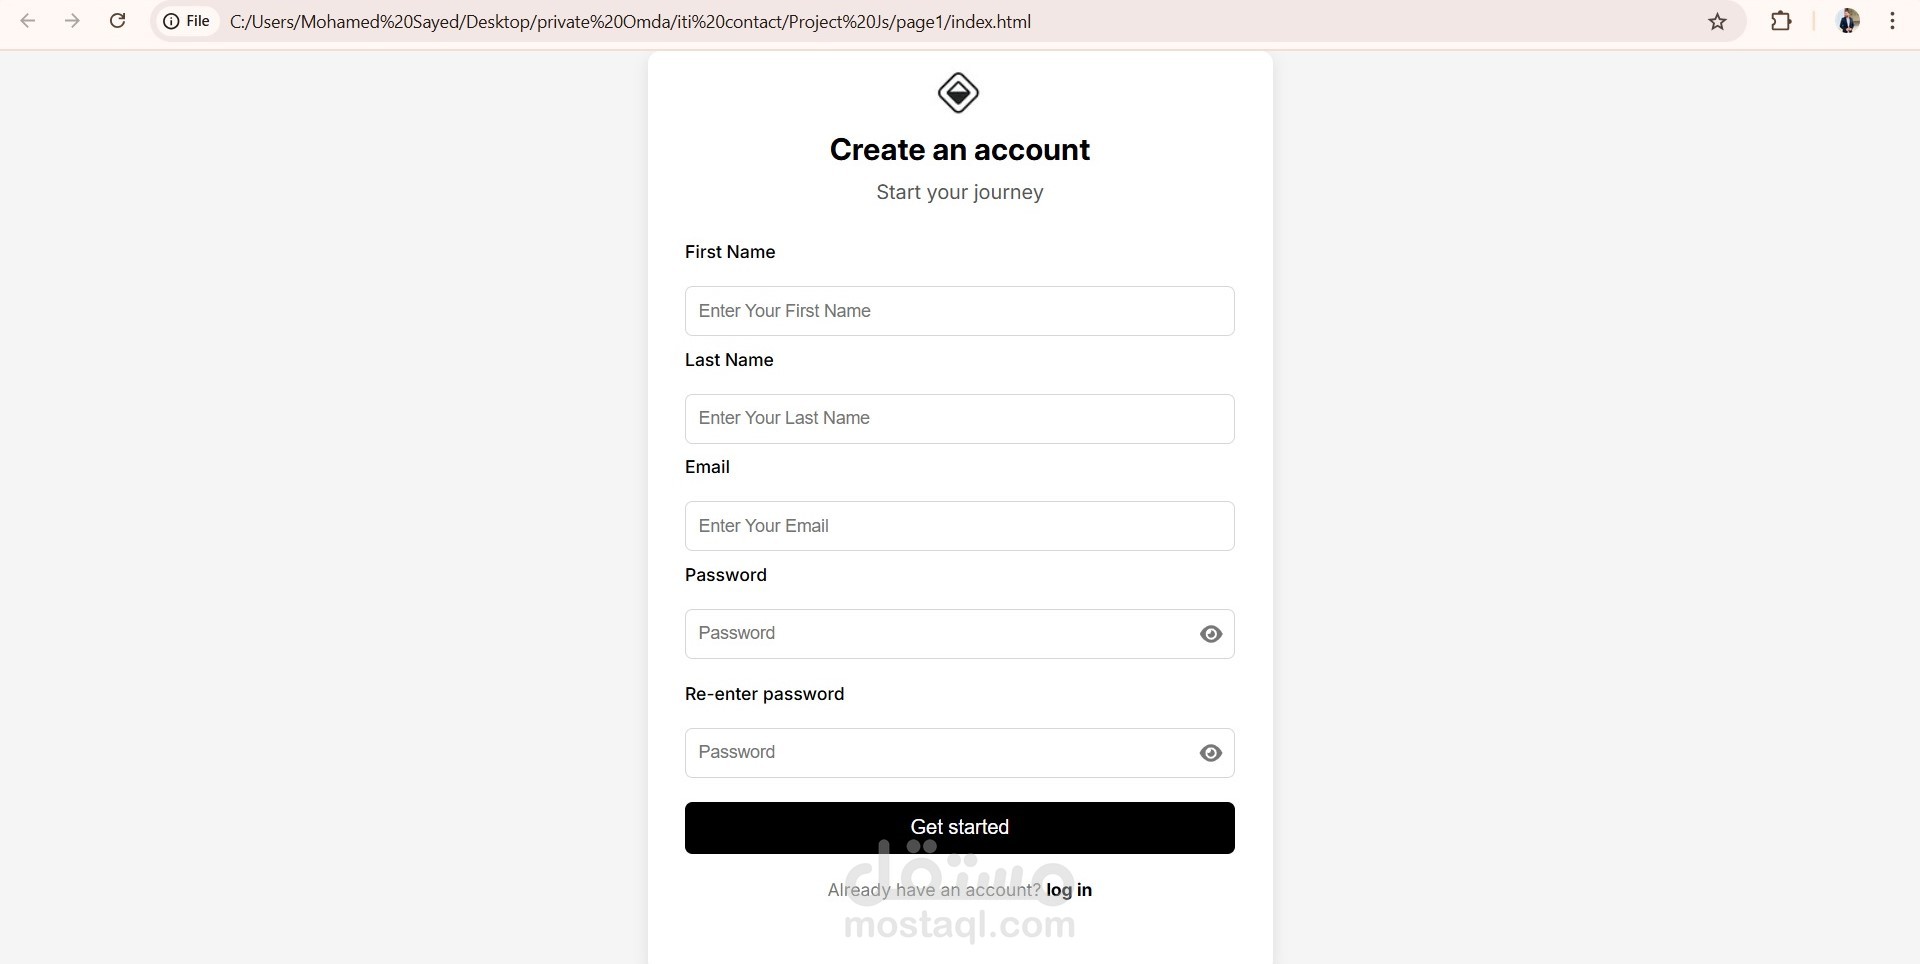1920x964 pixels.
Task: Bookmark this page with the star icon
Action: [x=1717, y=21]
